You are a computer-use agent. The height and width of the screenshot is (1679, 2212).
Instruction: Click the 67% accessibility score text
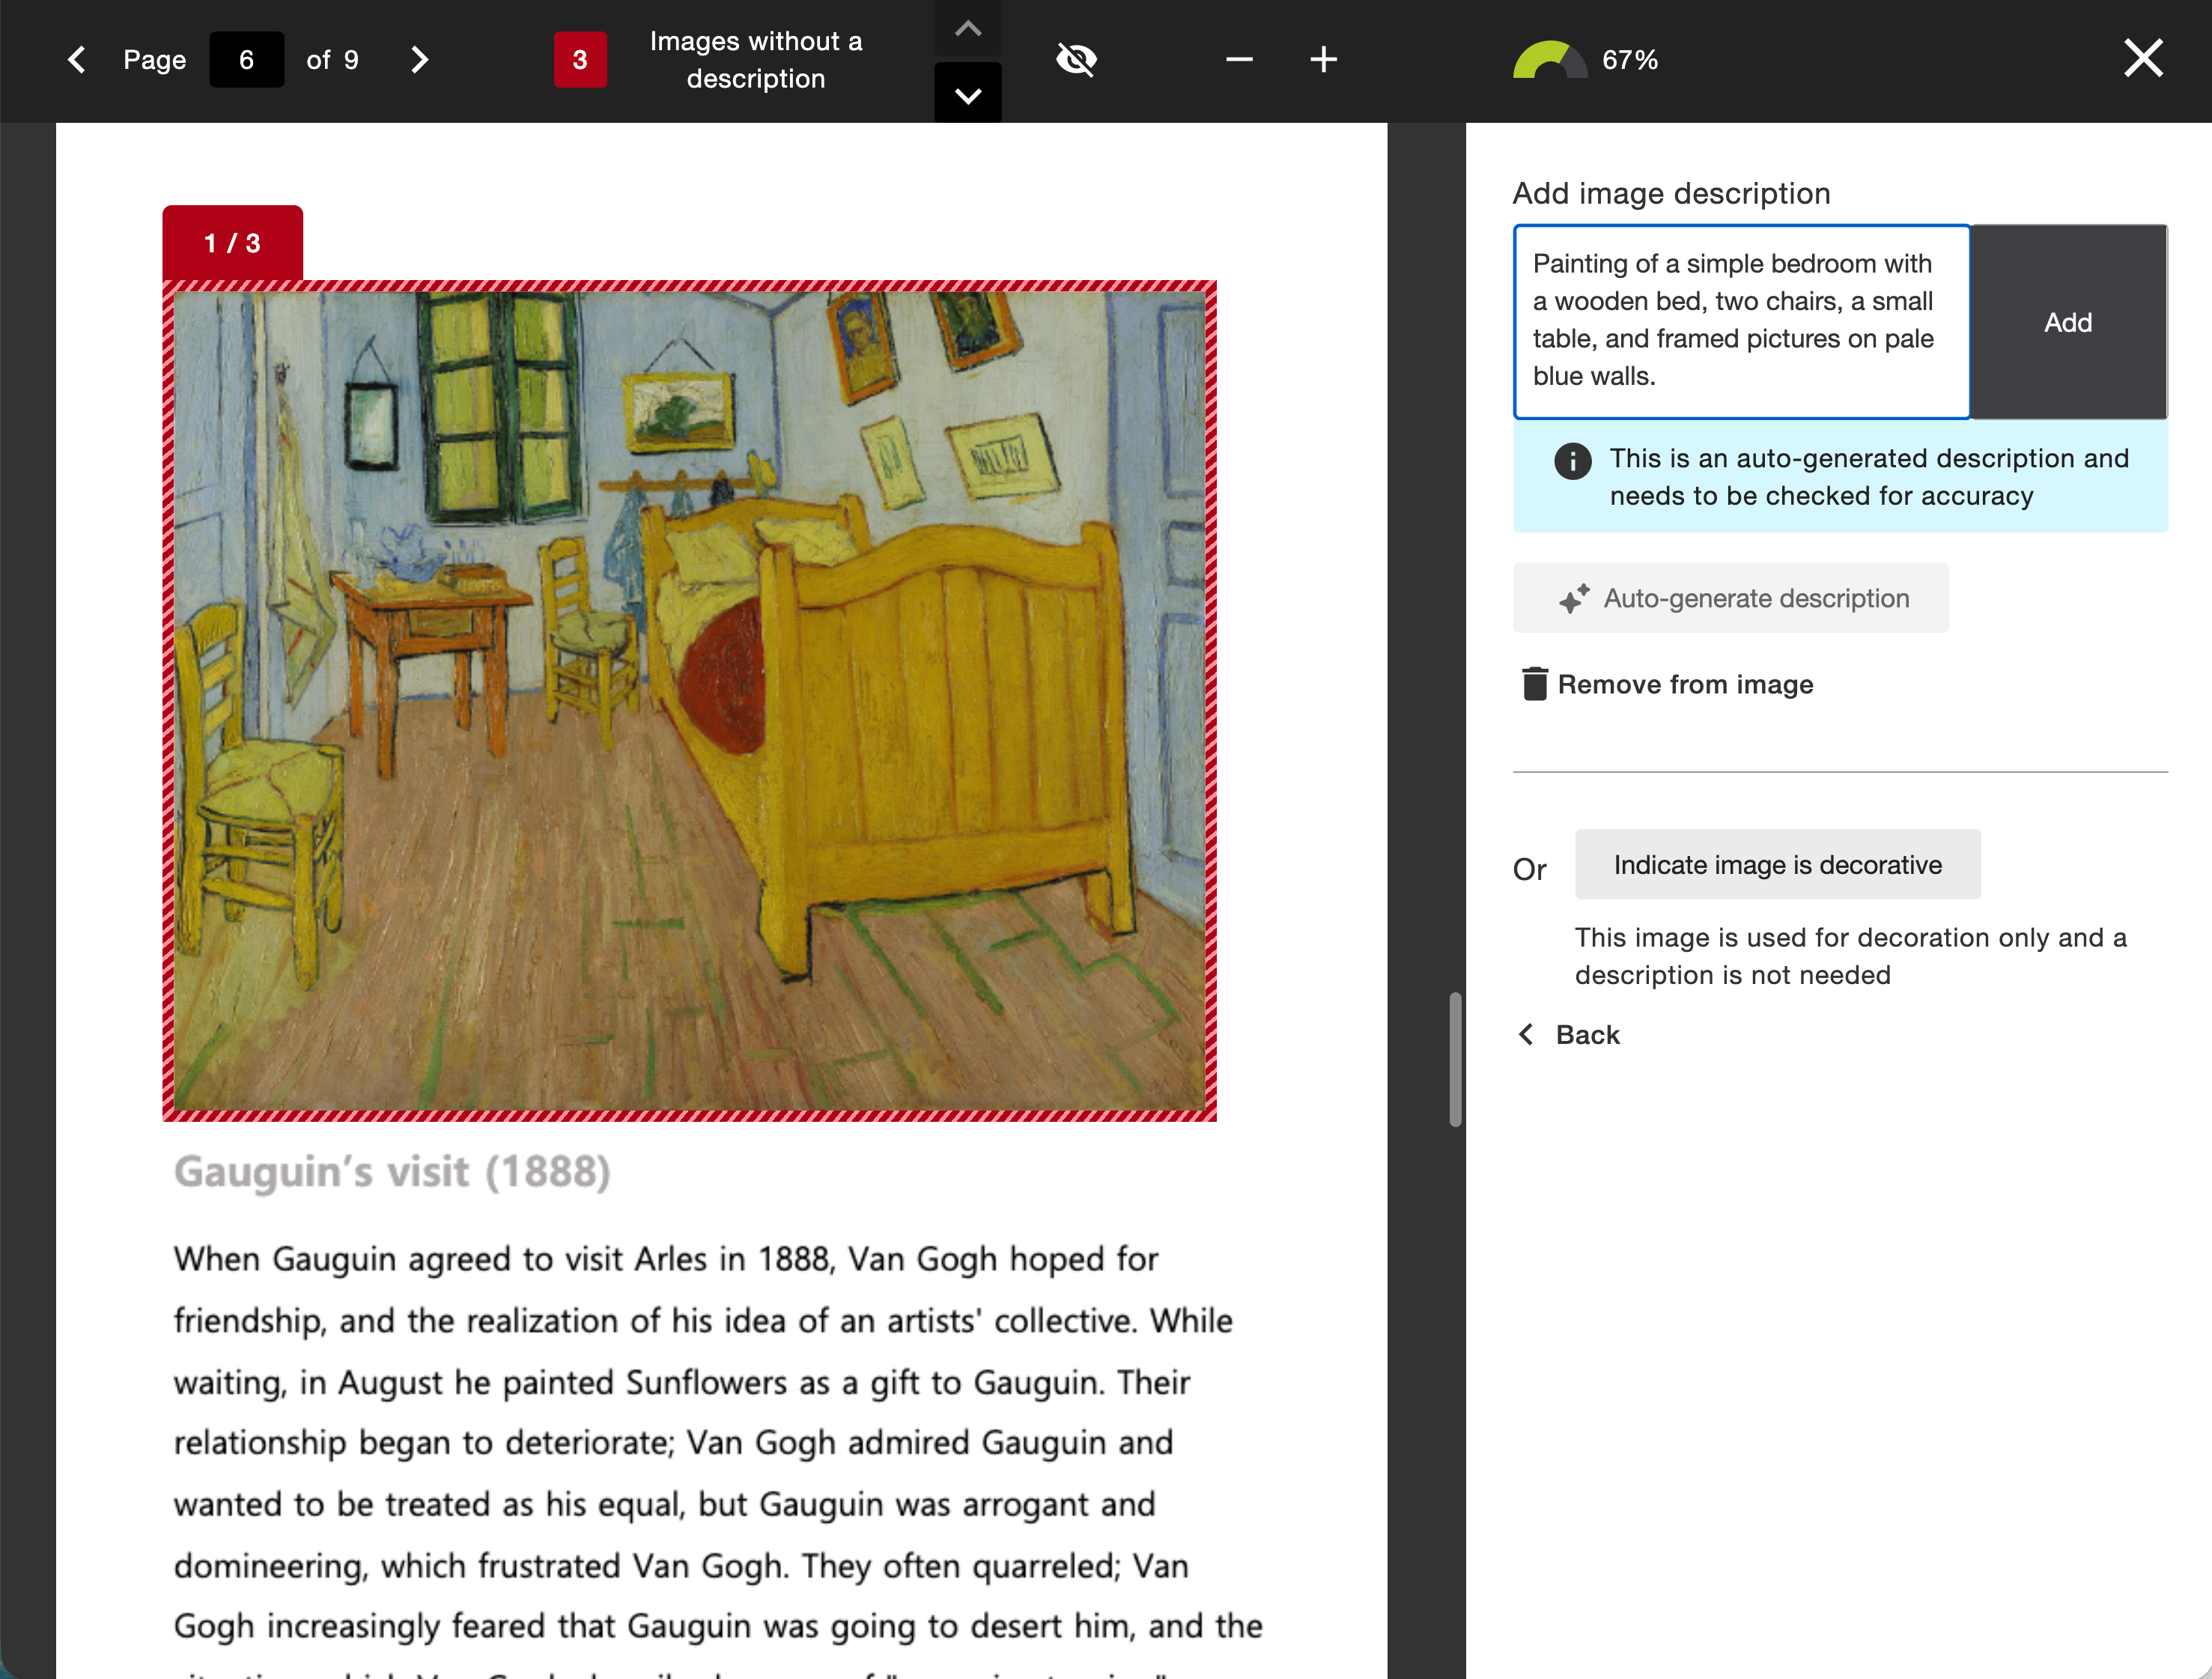tap(1630, 60)
